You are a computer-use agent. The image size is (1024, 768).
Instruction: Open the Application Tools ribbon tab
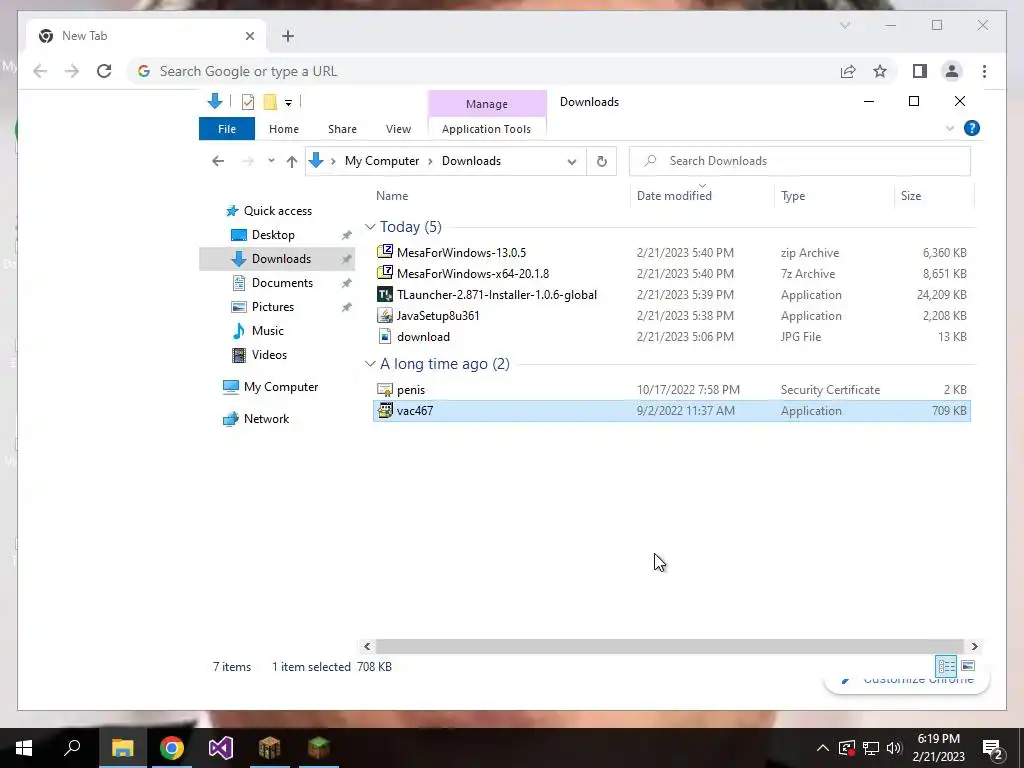tap(487, 129)
